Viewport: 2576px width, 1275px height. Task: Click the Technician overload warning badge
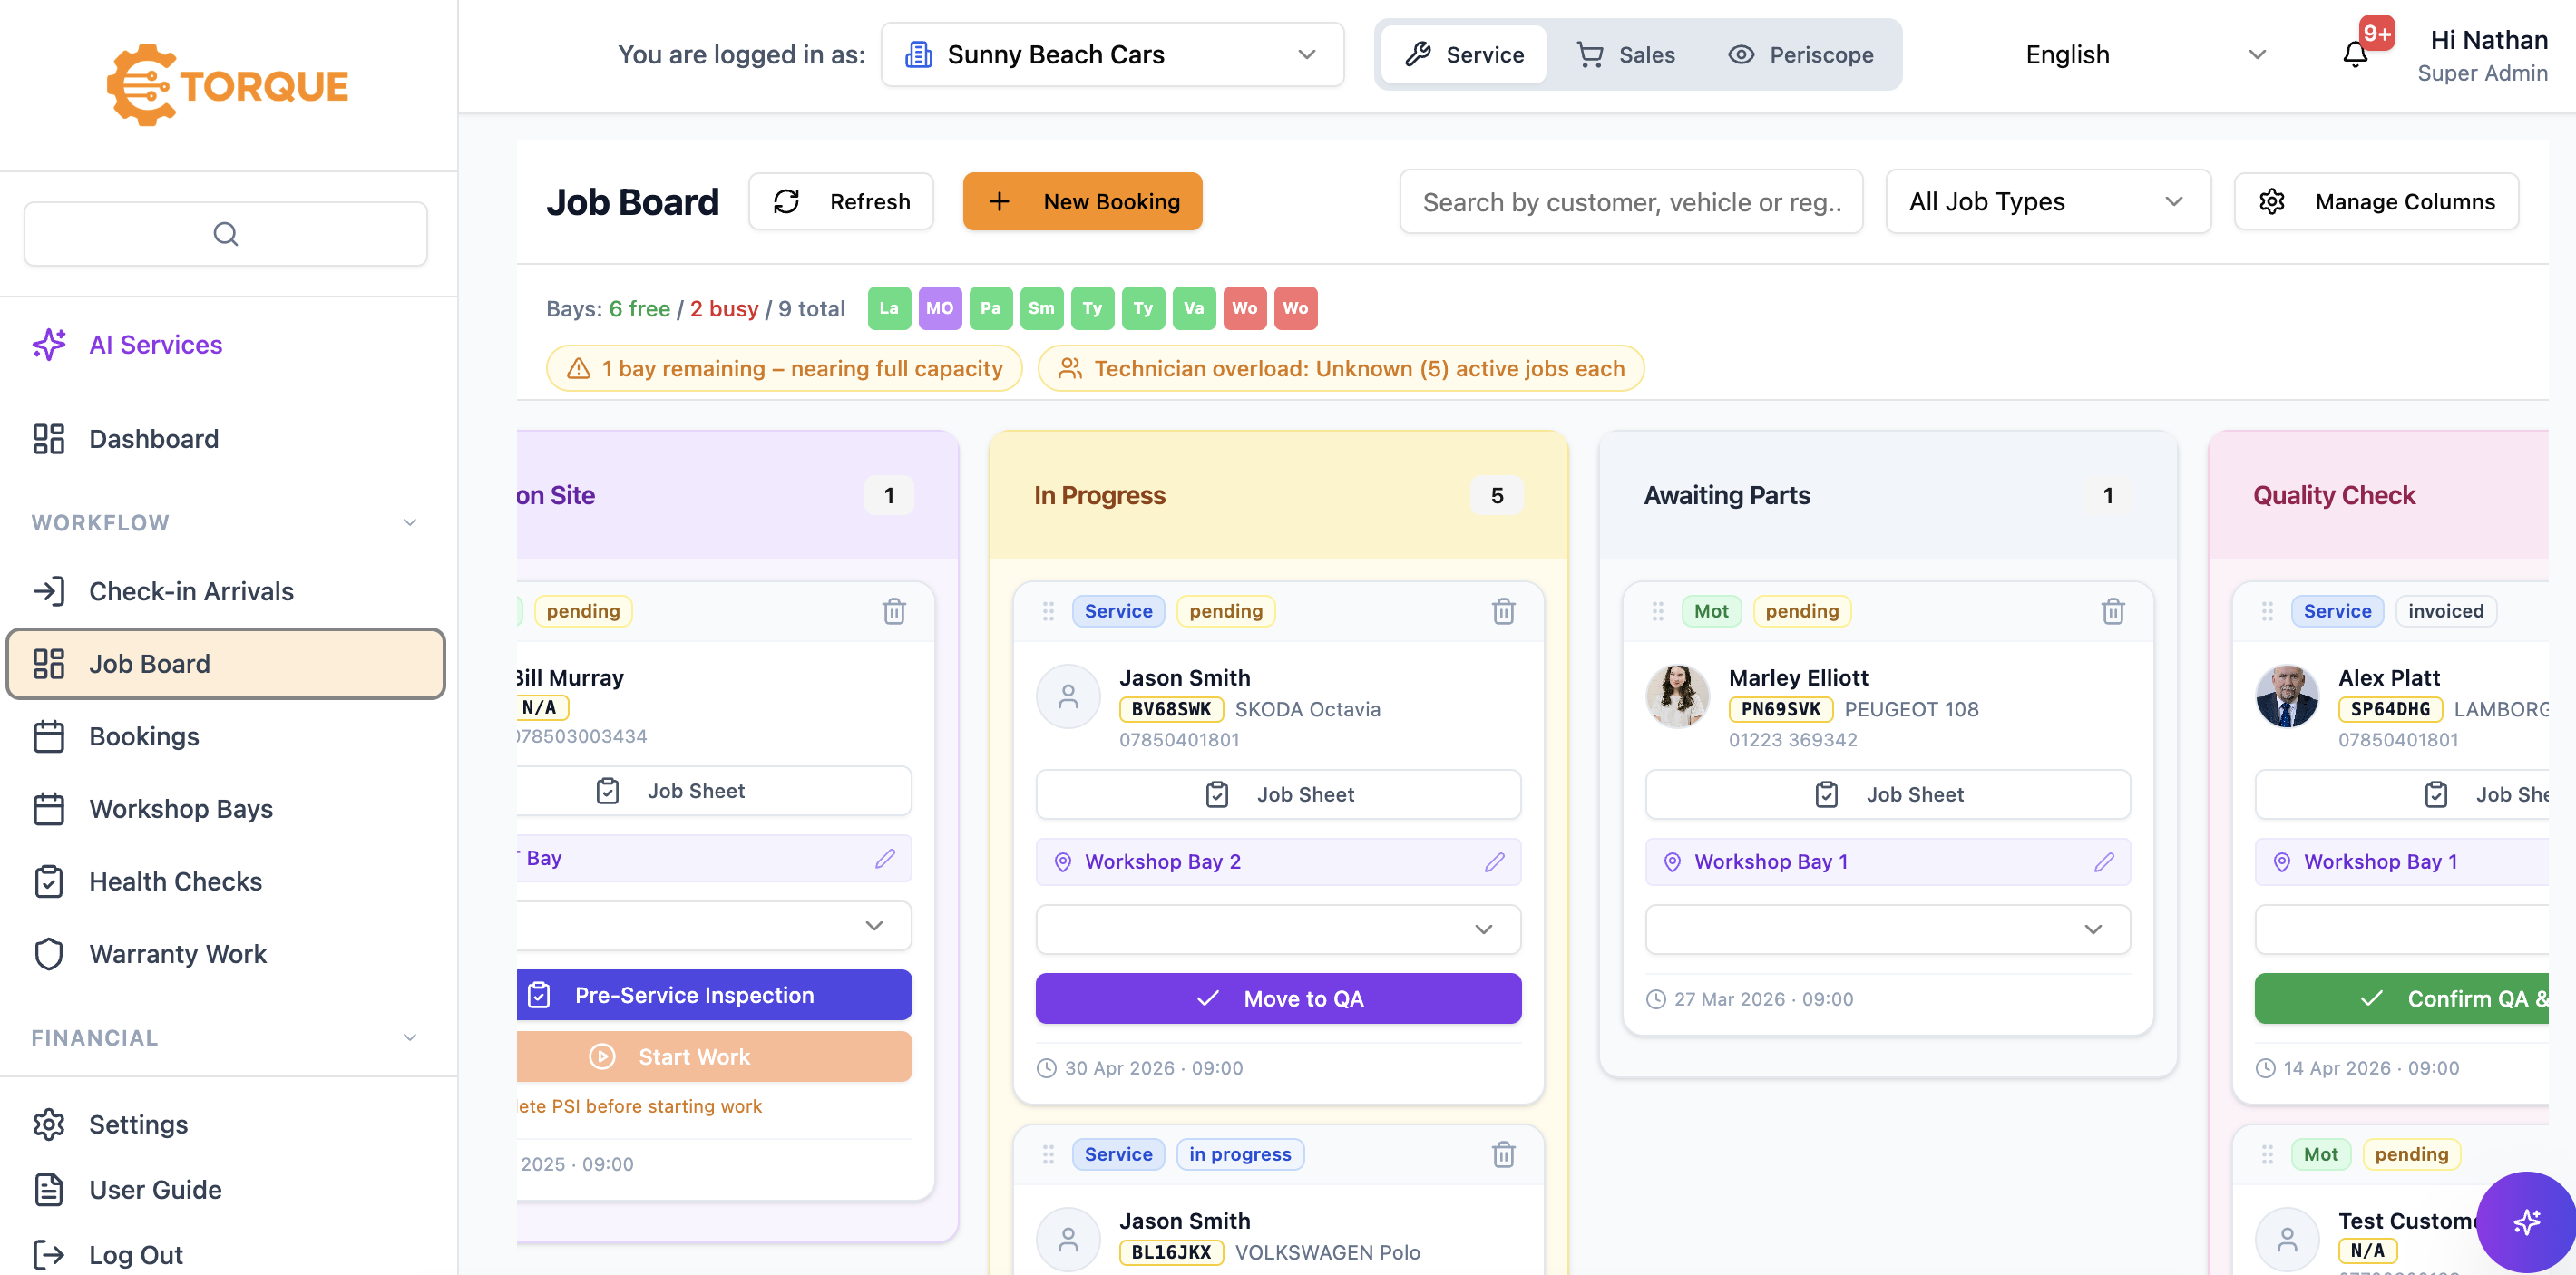pos(1341,368)
